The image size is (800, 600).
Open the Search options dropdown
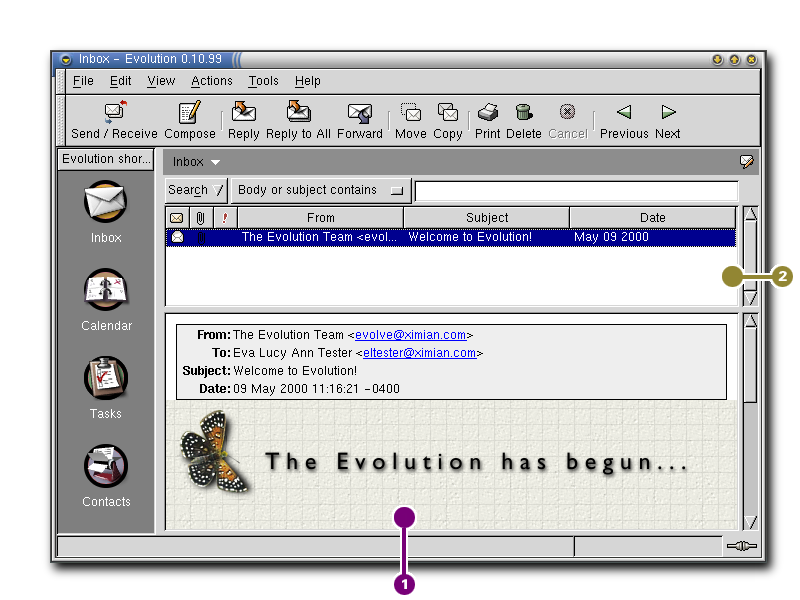tap(196, 190)
